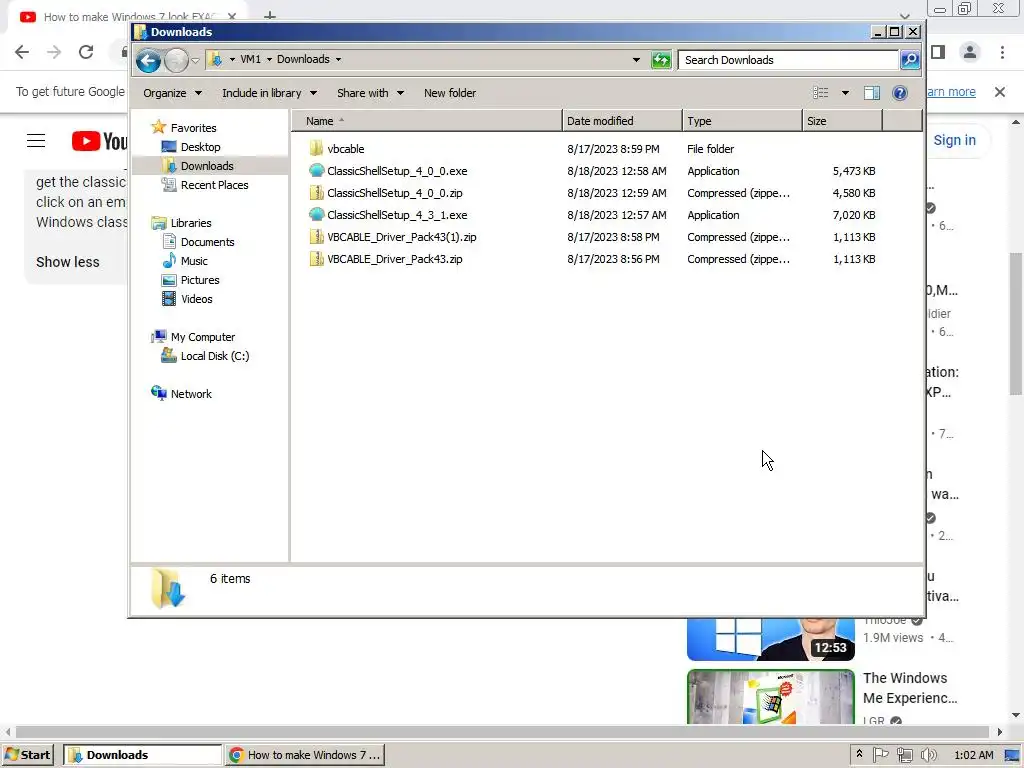Open YouTube hamburger guide menu
Image resolution: width=1024 pixels, height=768 pixels.
pyautogui.click(x=36, y=140)
